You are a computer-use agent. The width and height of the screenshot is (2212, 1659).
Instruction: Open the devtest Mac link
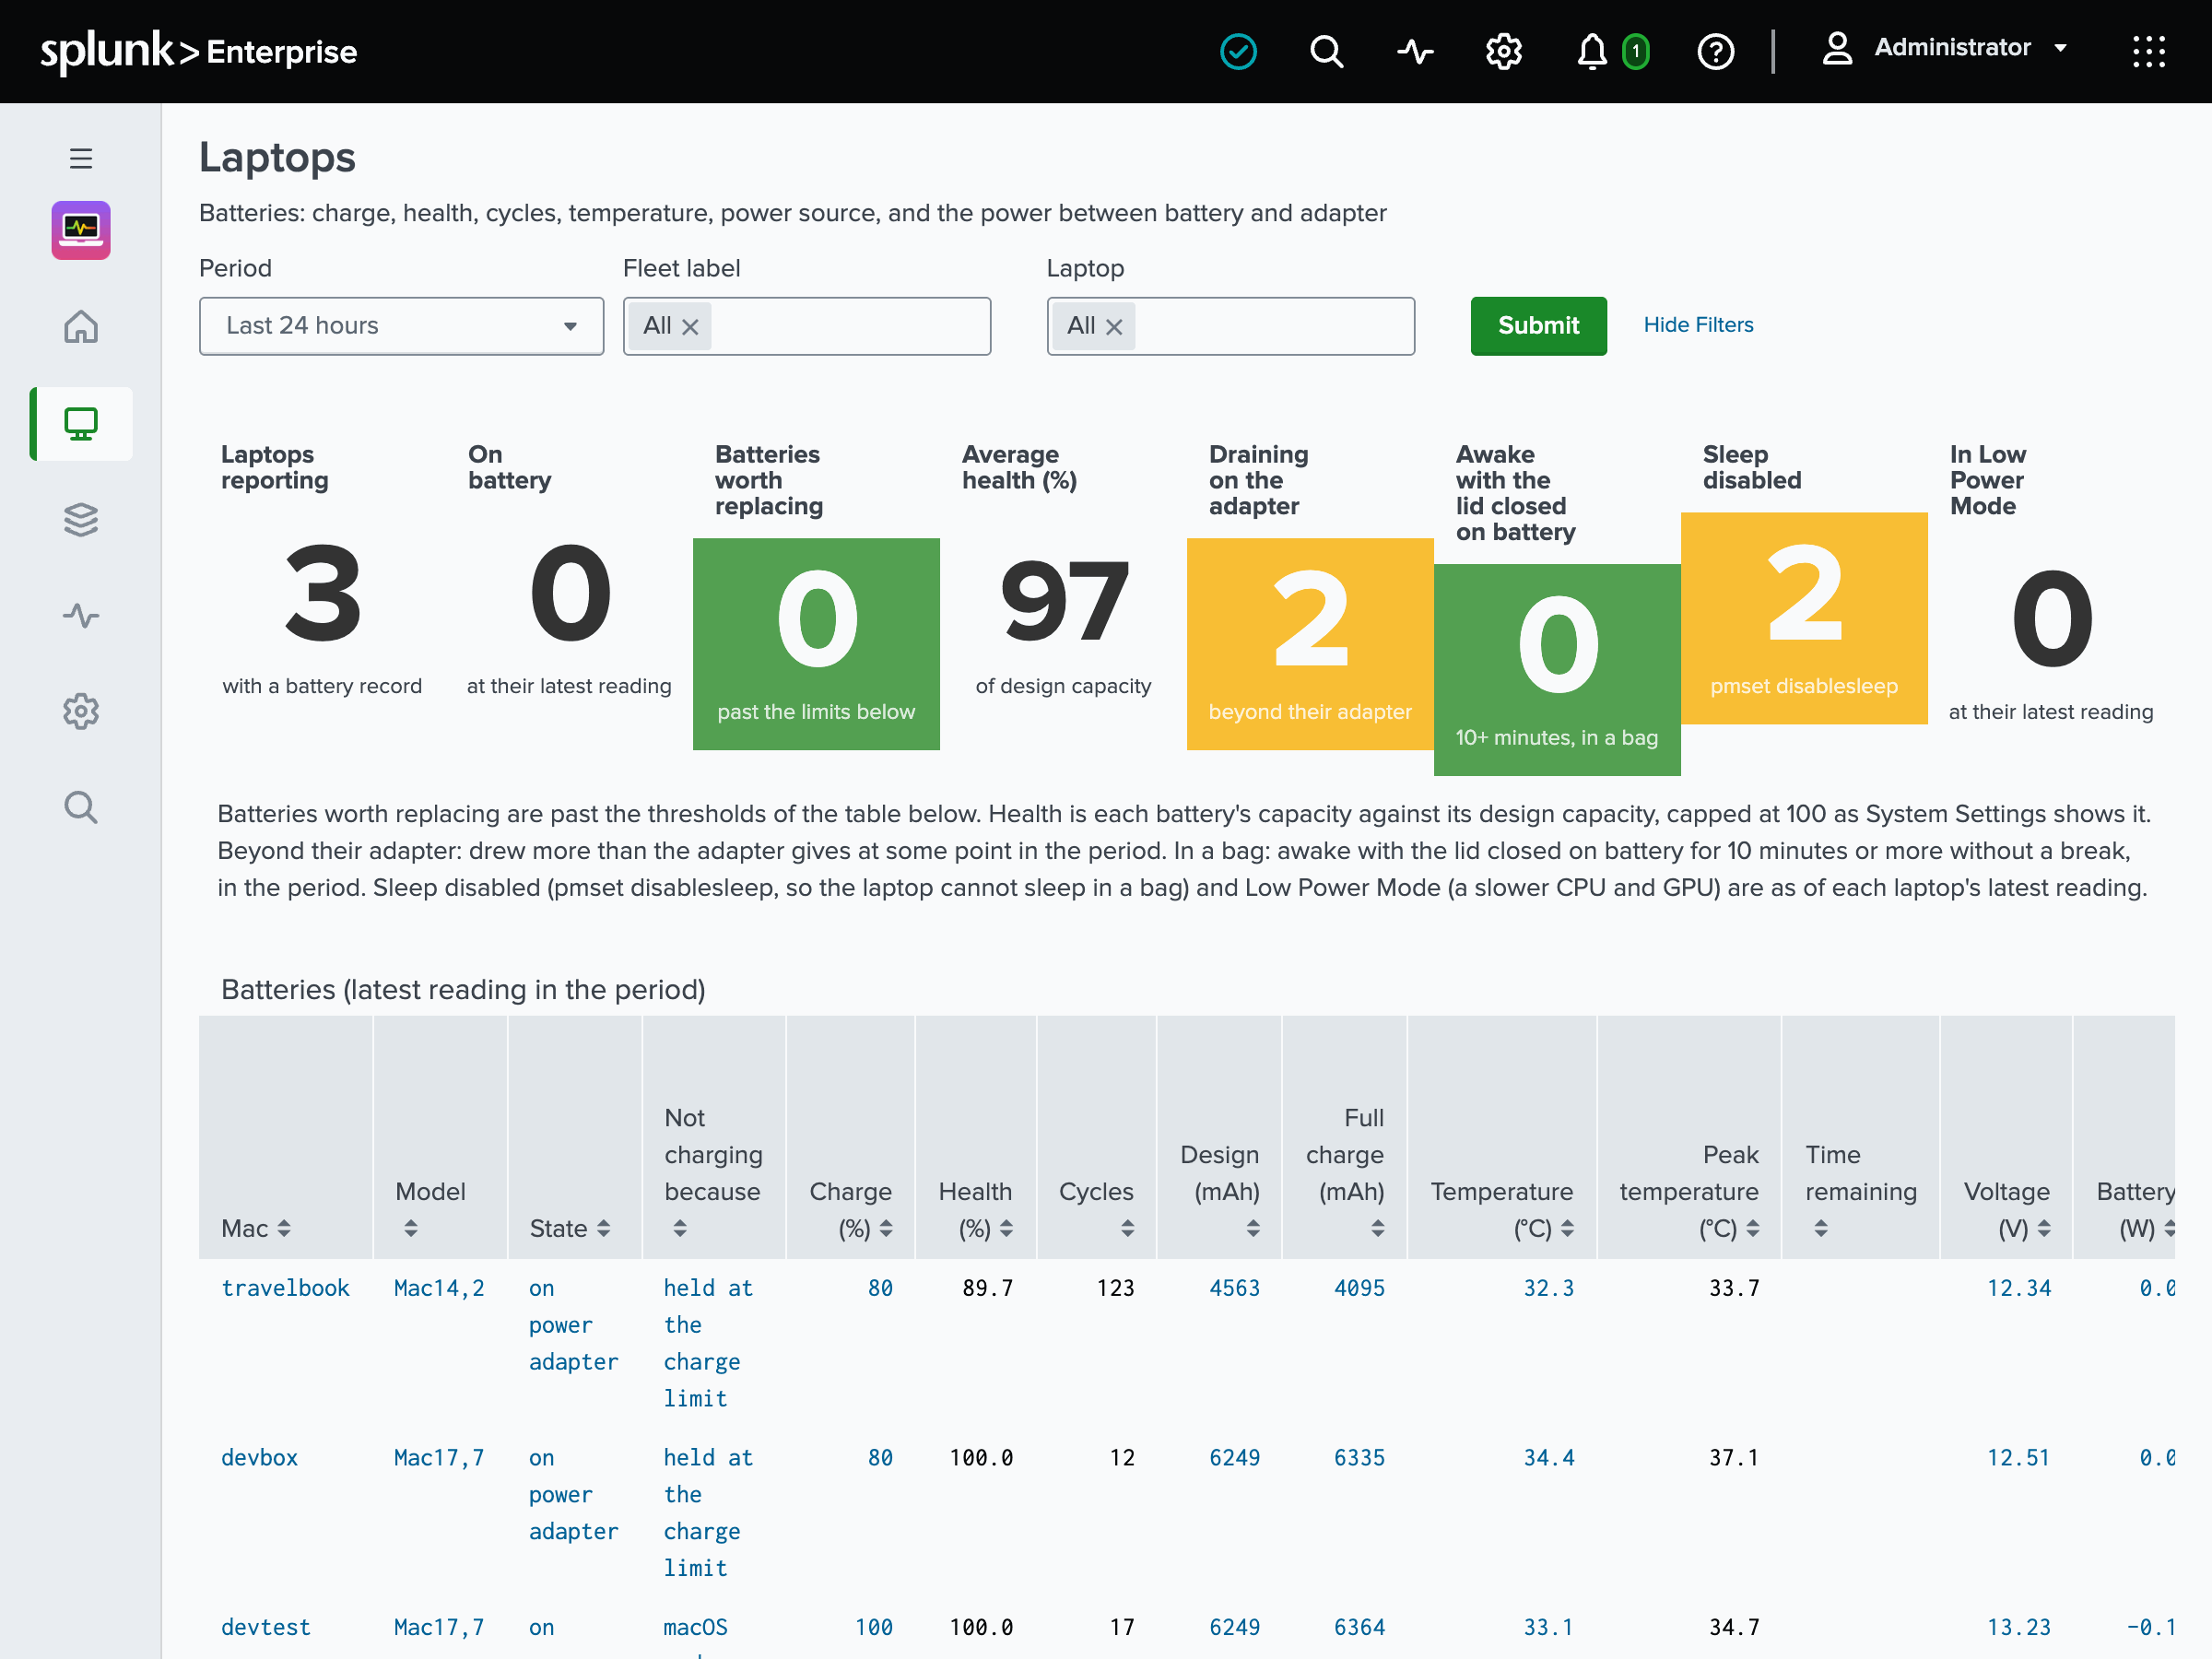pos(265,1627)
